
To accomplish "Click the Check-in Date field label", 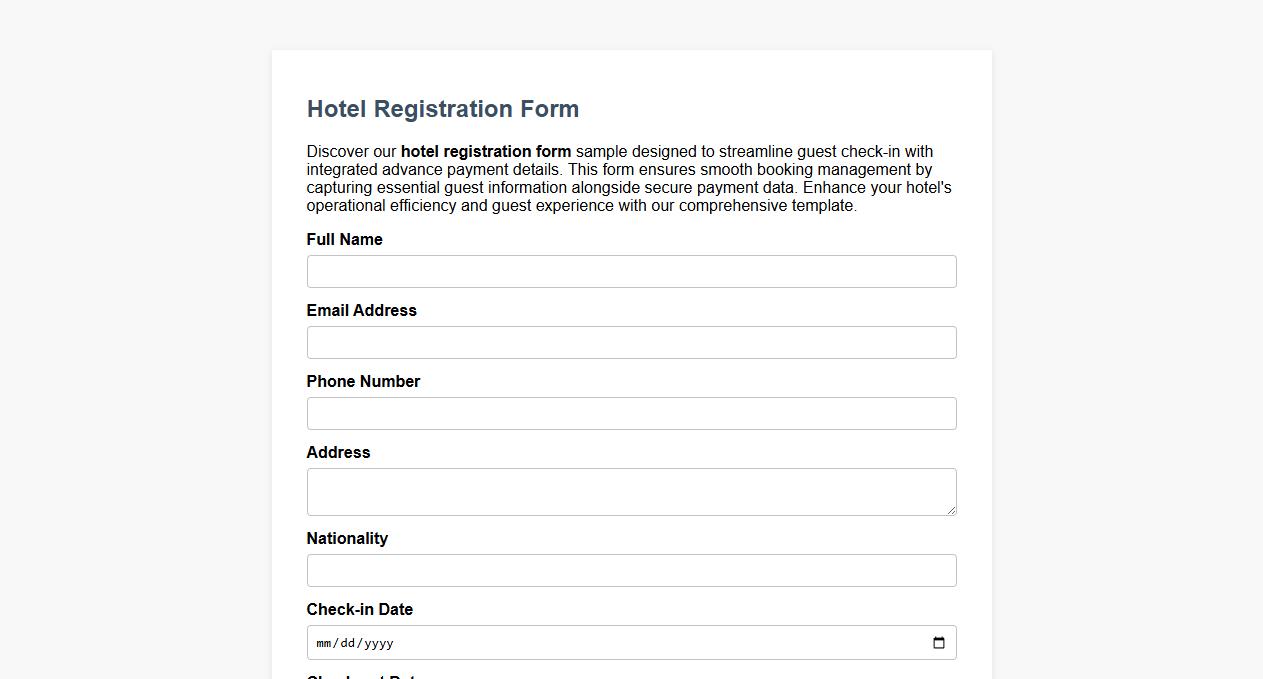I will coord(359,609).
